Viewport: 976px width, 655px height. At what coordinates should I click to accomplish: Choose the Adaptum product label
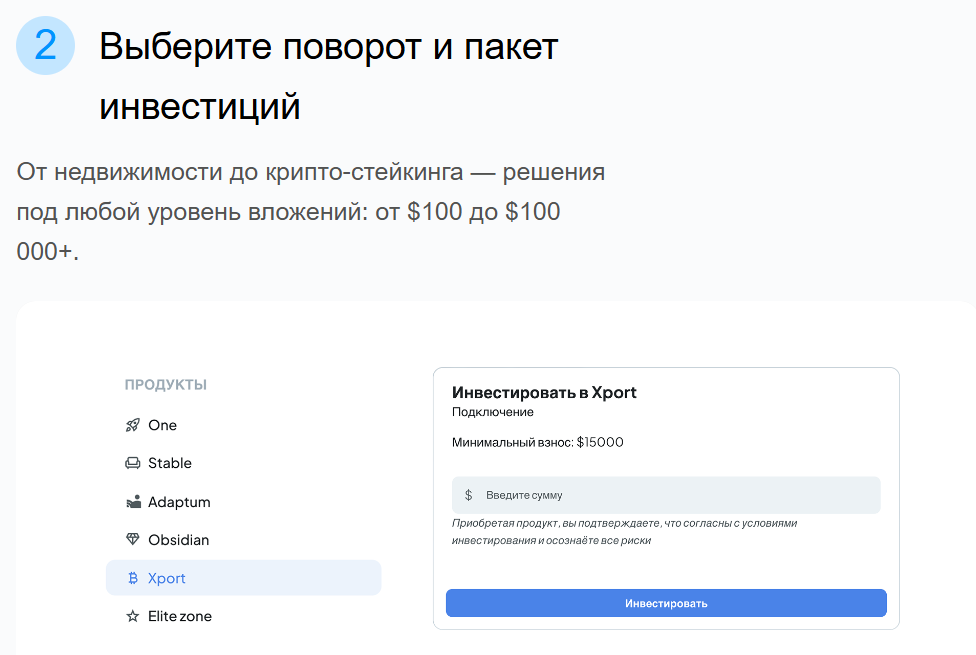pos(179,502)
